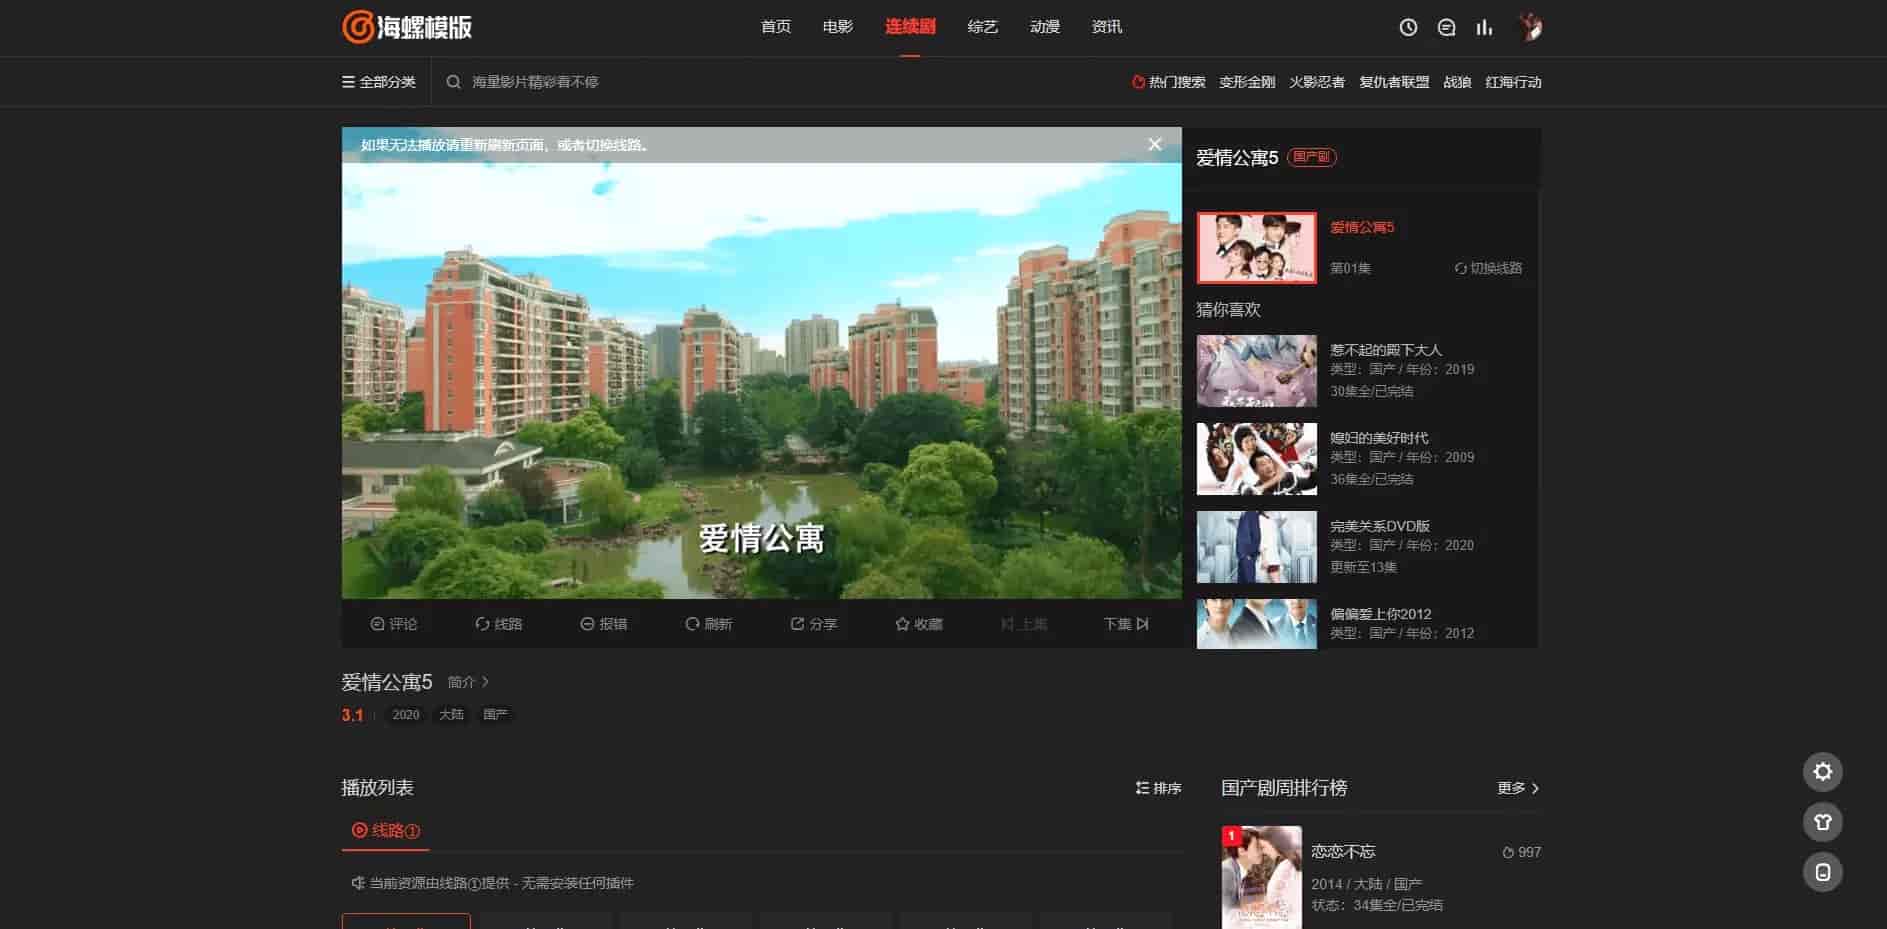1887x929 pixels.
Task: Click the user avatar in header
Action: point(1529,27)
